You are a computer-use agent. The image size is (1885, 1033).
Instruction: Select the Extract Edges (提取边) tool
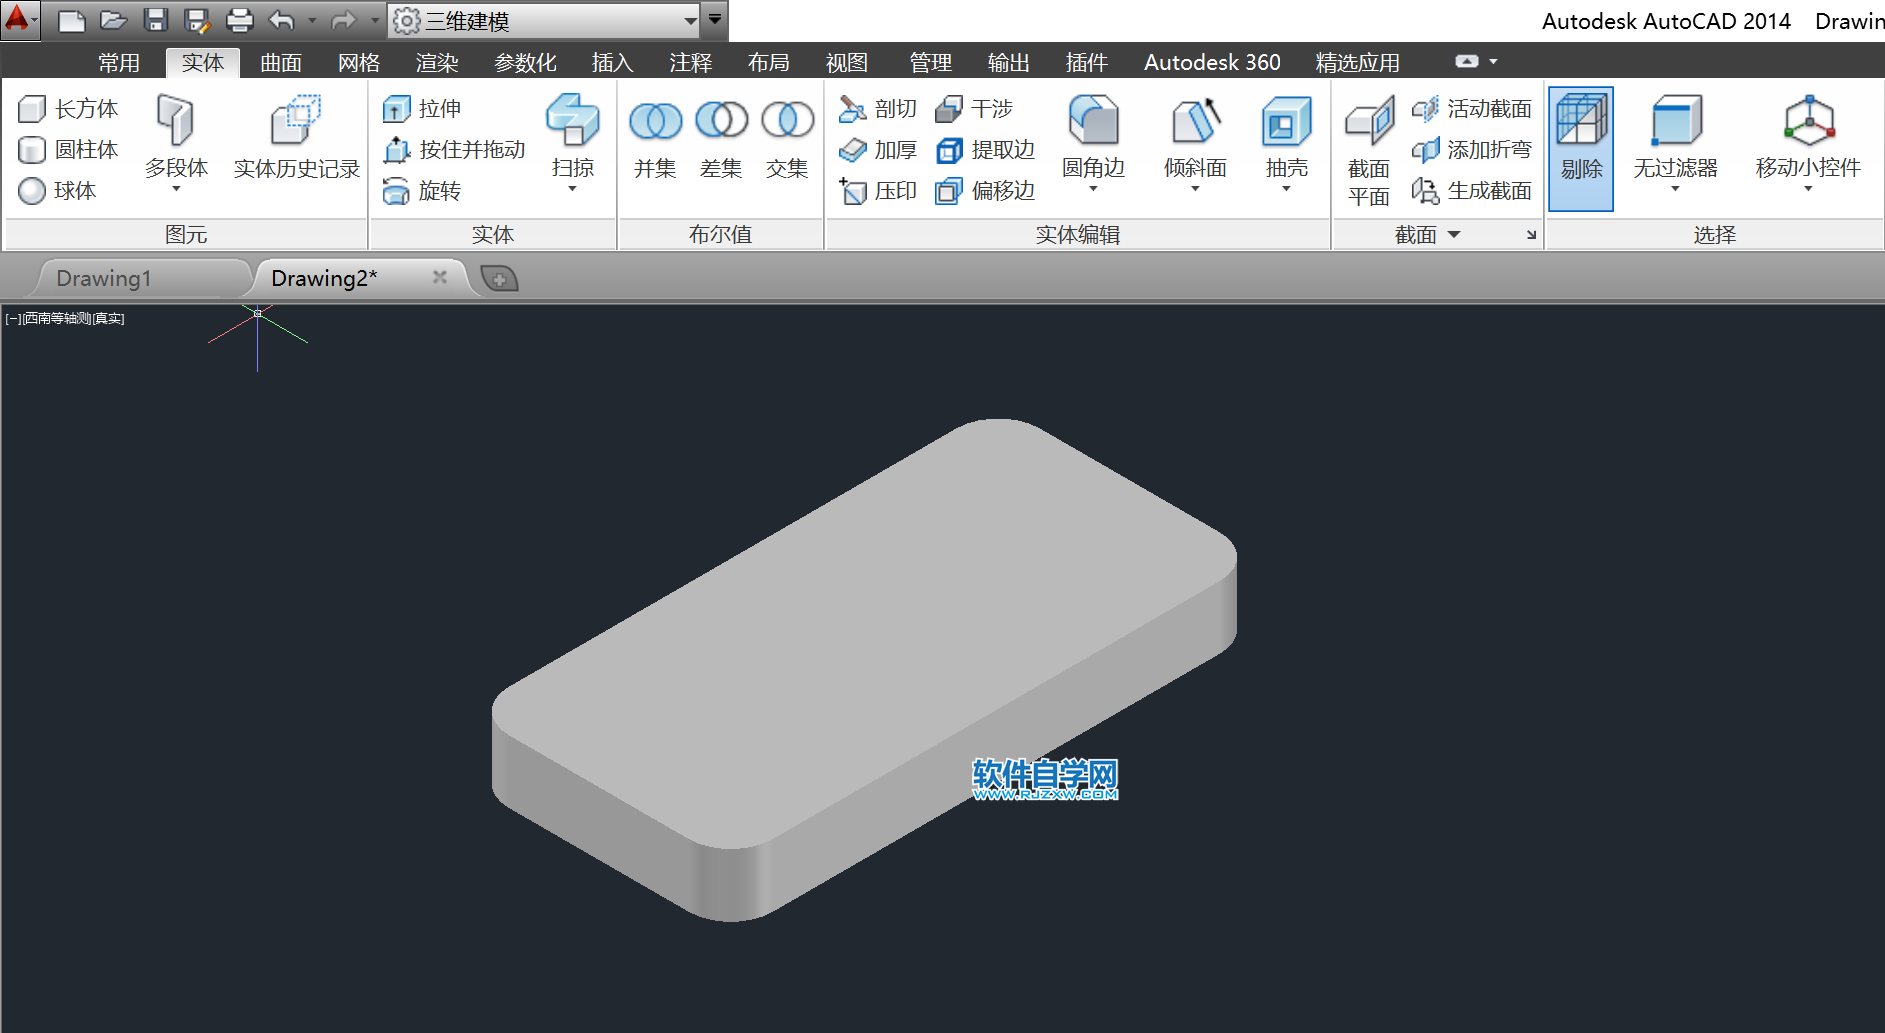(x=985, y=149)
